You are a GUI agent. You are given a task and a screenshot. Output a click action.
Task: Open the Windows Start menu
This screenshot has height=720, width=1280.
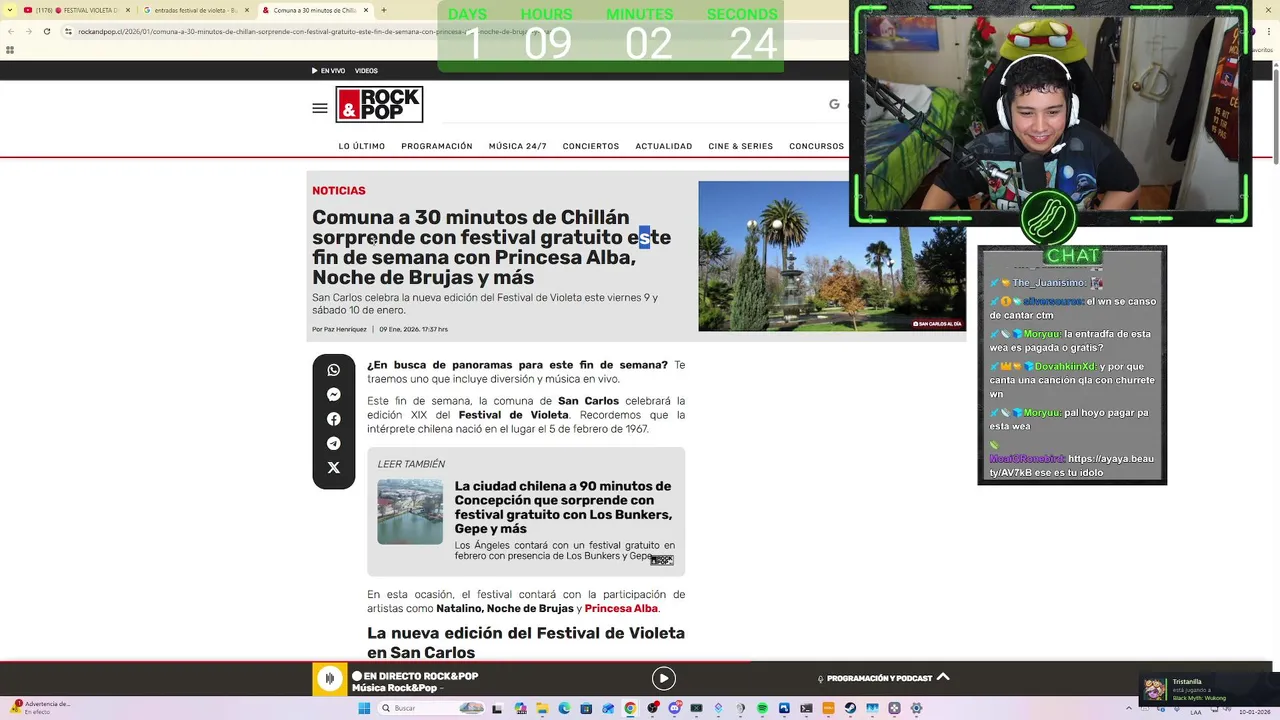[x=364, y=708]
